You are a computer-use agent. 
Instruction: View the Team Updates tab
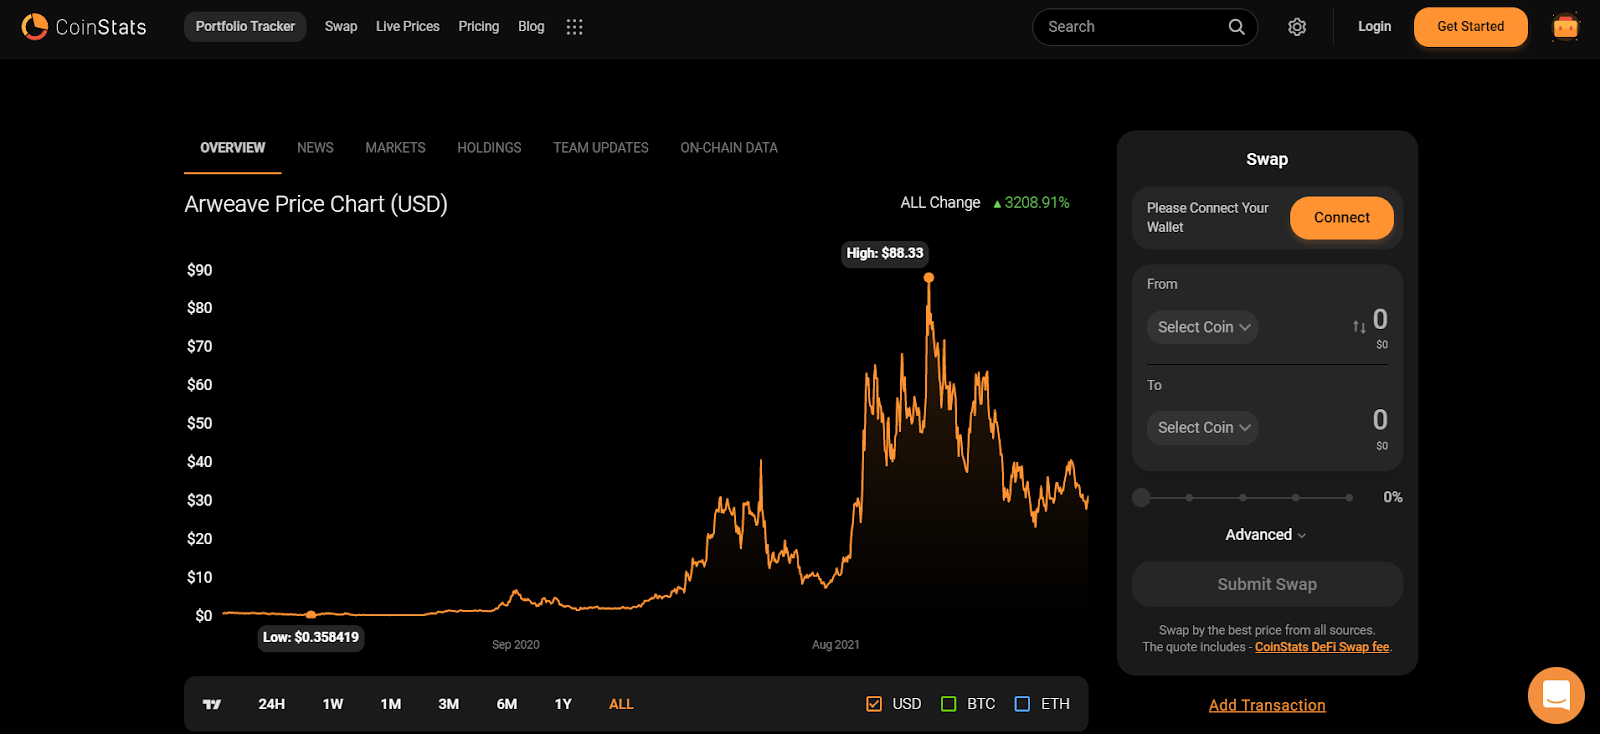601,148
